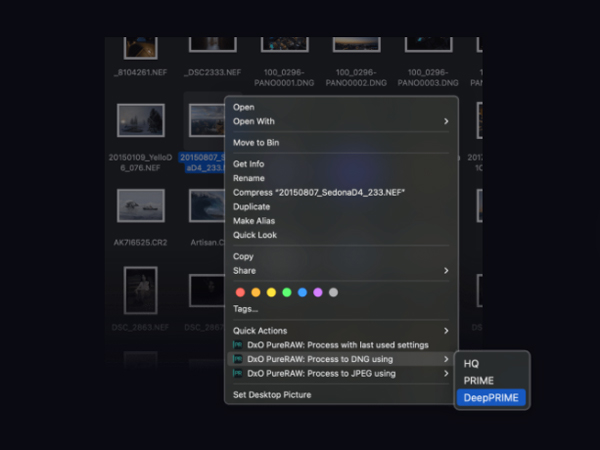Pick DeepPRIME in the submenu
The height and width of the screenshot is (450, 600).
[x=491, y=398]
